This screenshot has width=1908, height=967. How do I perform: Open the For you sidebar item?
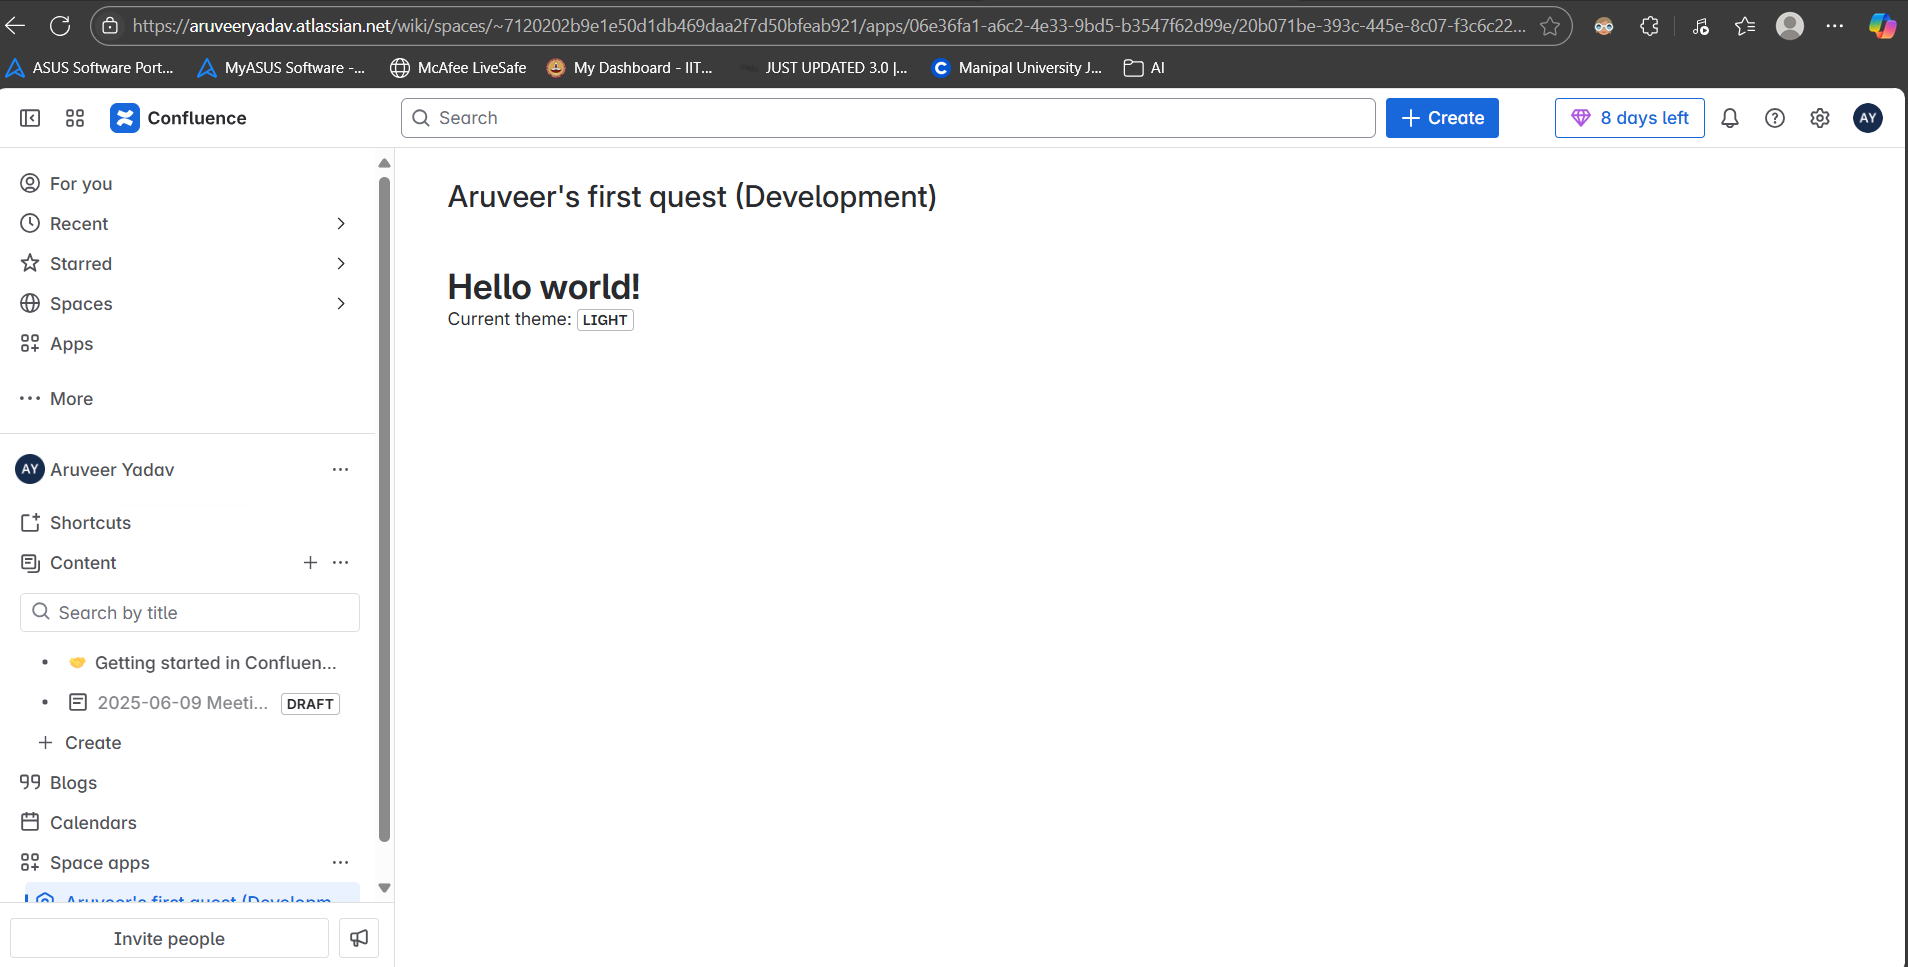(x=80, y=183)
